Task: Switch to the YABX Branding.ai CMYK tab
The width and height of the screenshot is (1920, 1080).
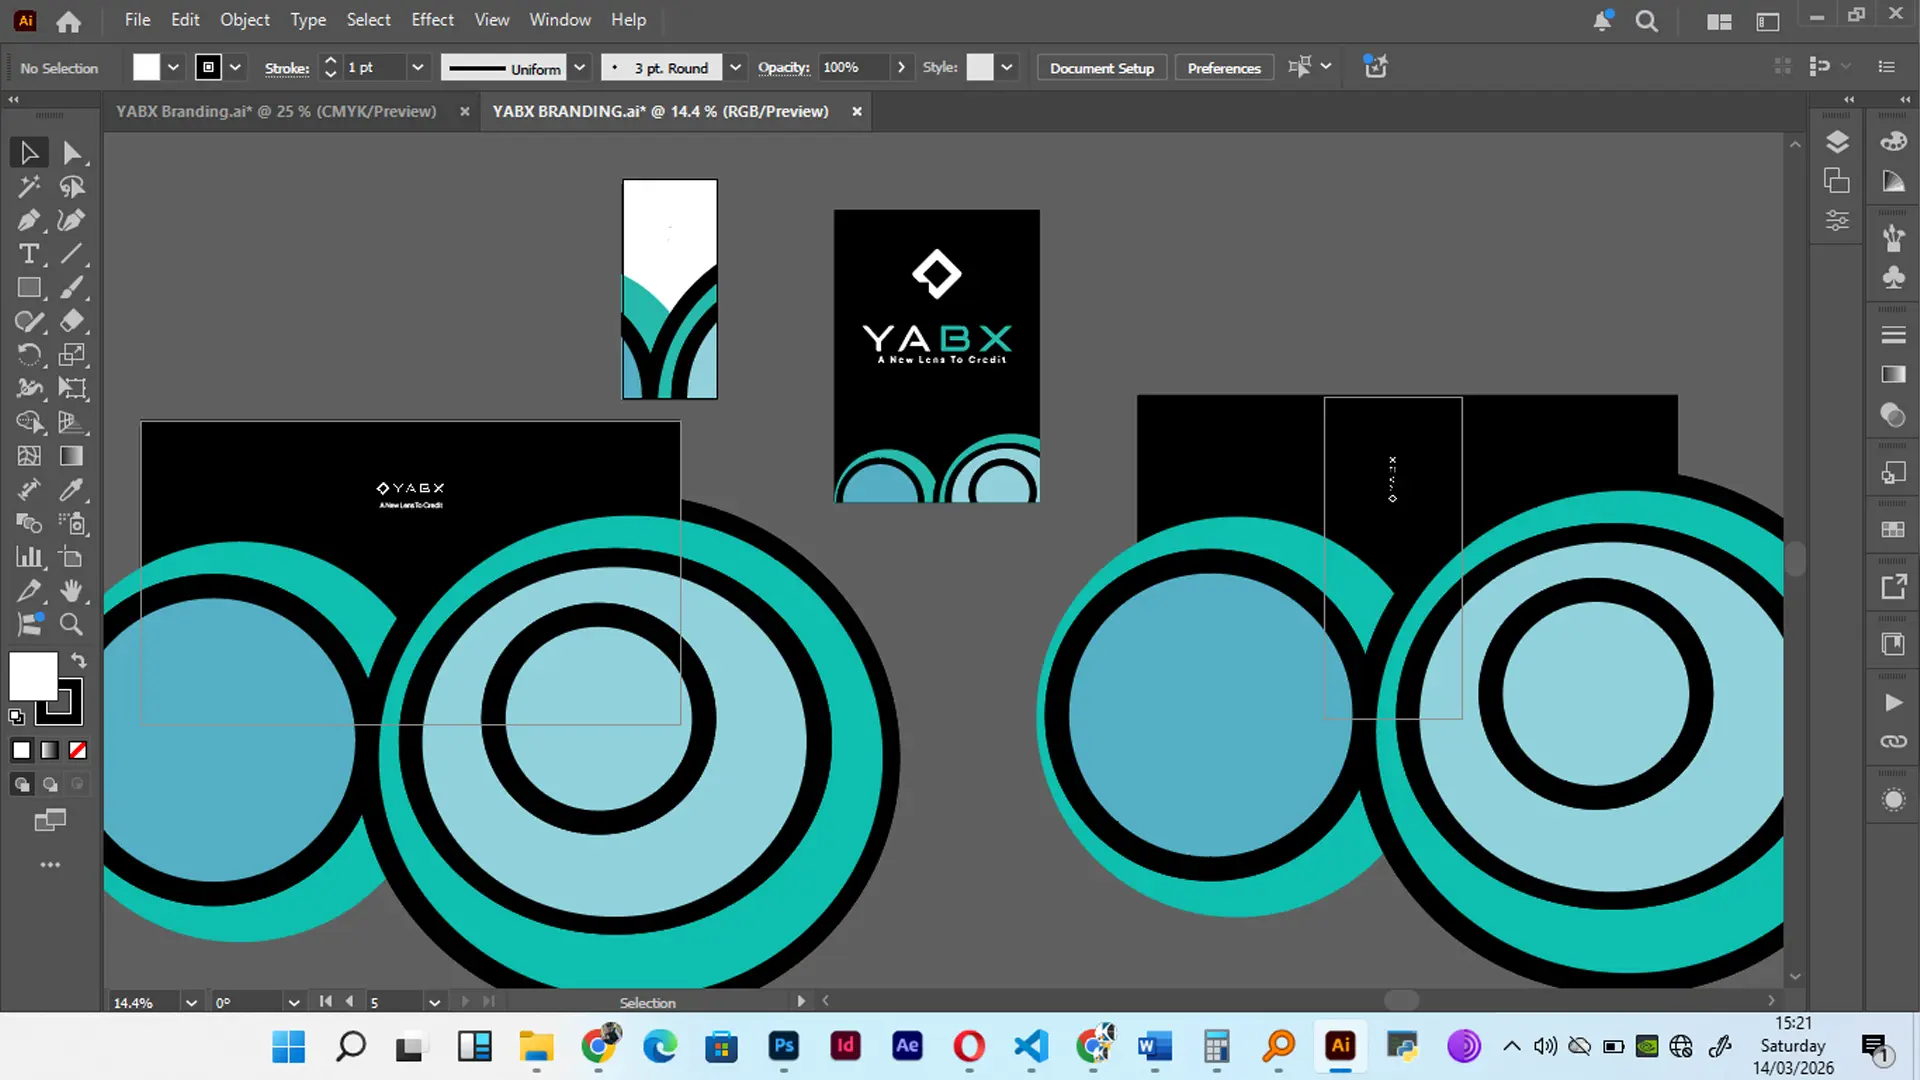Action: [x=277, y=111]
